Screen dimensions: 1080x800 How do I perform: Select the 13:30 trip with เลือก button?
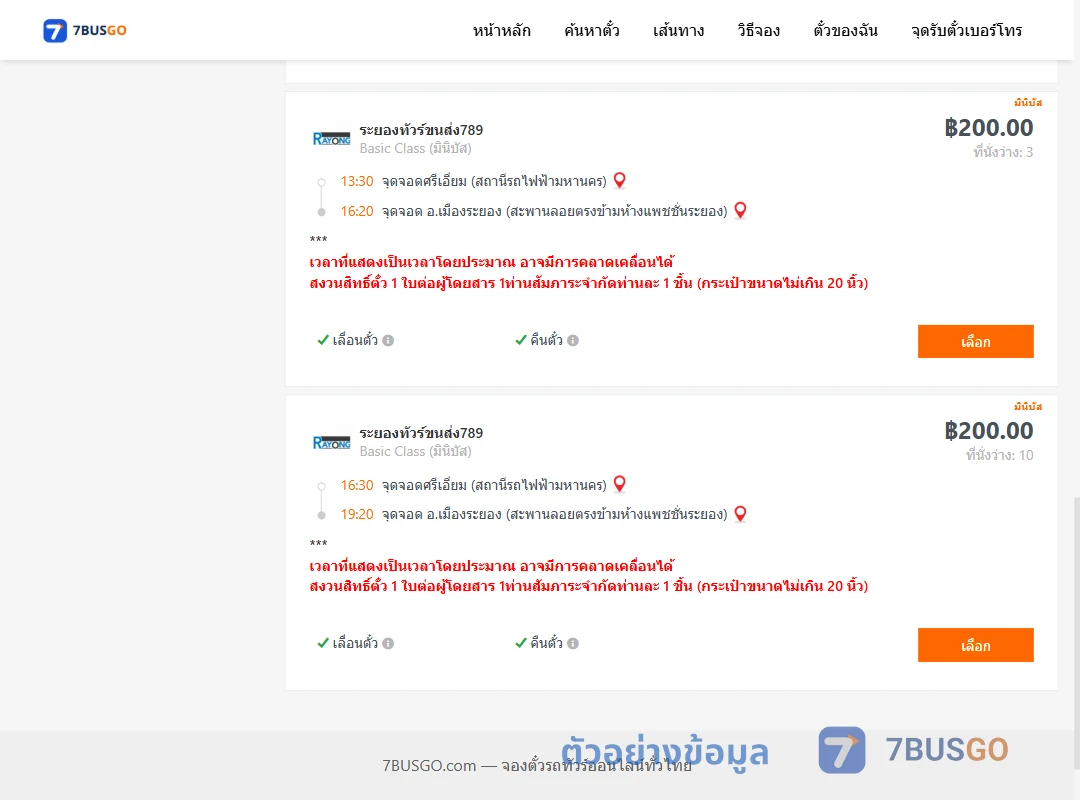pos(975,342)
